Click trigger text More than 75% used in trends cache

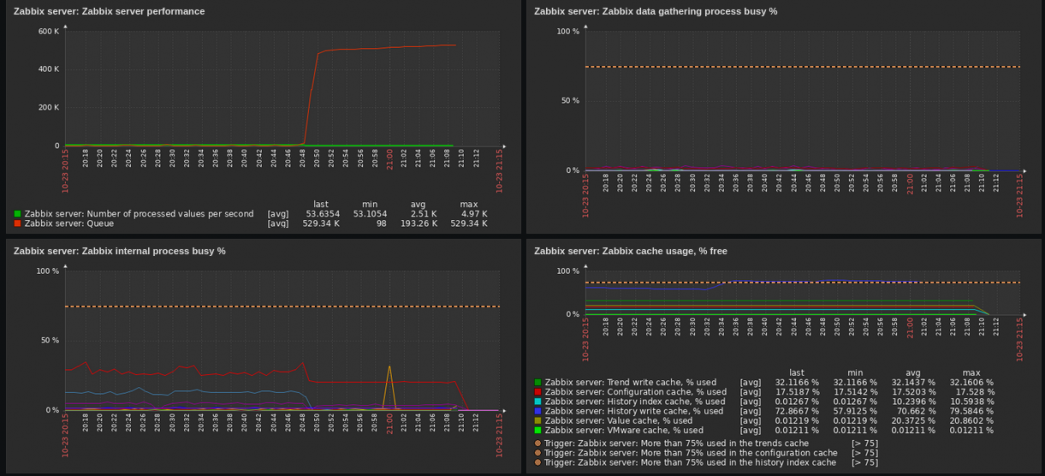coord(676,443)
